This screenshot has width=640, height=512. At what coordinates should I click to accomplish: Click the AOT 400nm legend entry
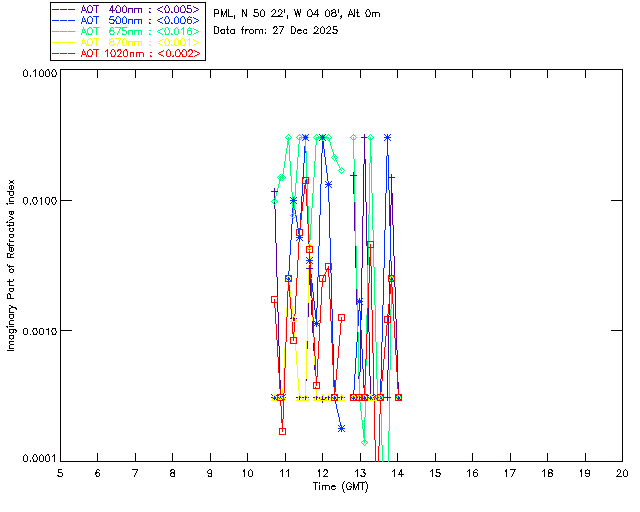click(127, 9)
